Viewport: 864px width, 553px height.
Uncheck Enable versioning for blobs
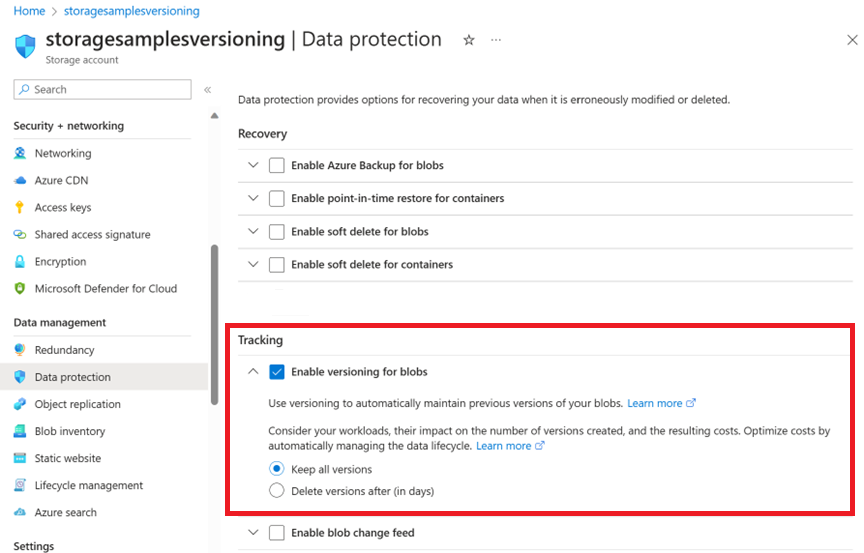(277, 372)
